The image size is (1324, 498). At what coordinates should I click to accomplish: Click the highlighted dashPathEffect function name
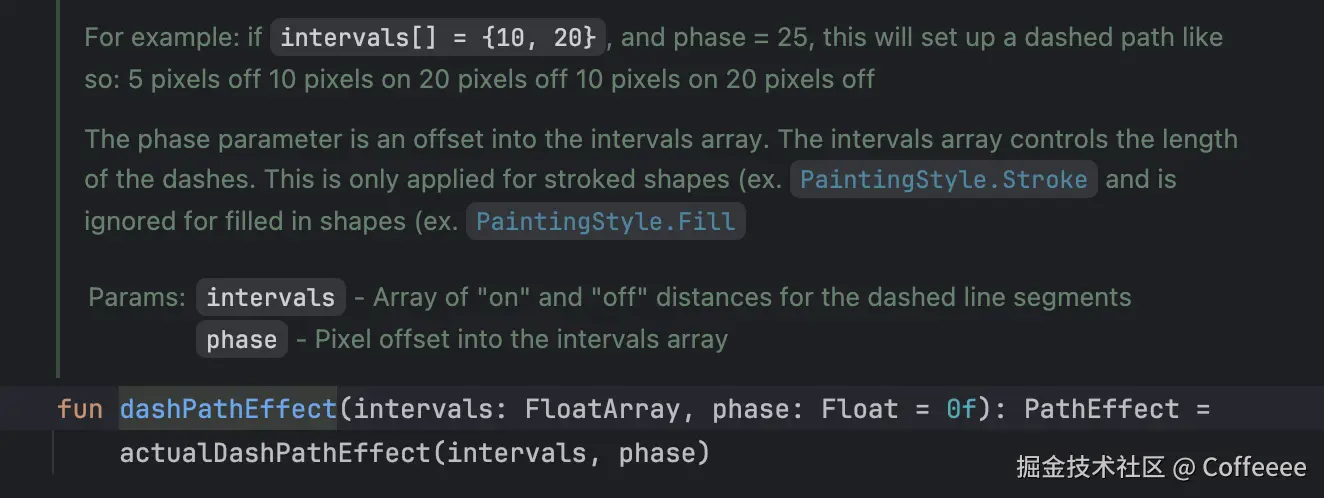tap(228, 409)
